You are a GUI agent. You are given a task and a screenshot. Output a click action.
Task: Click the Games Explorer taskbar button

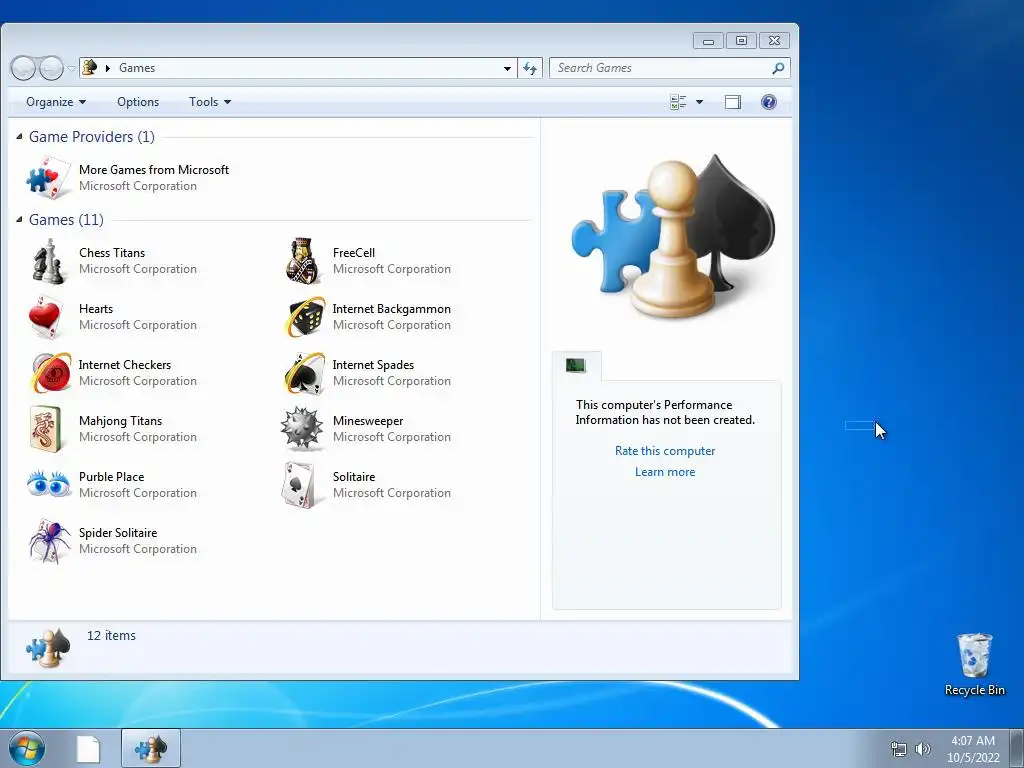point(151,748)
